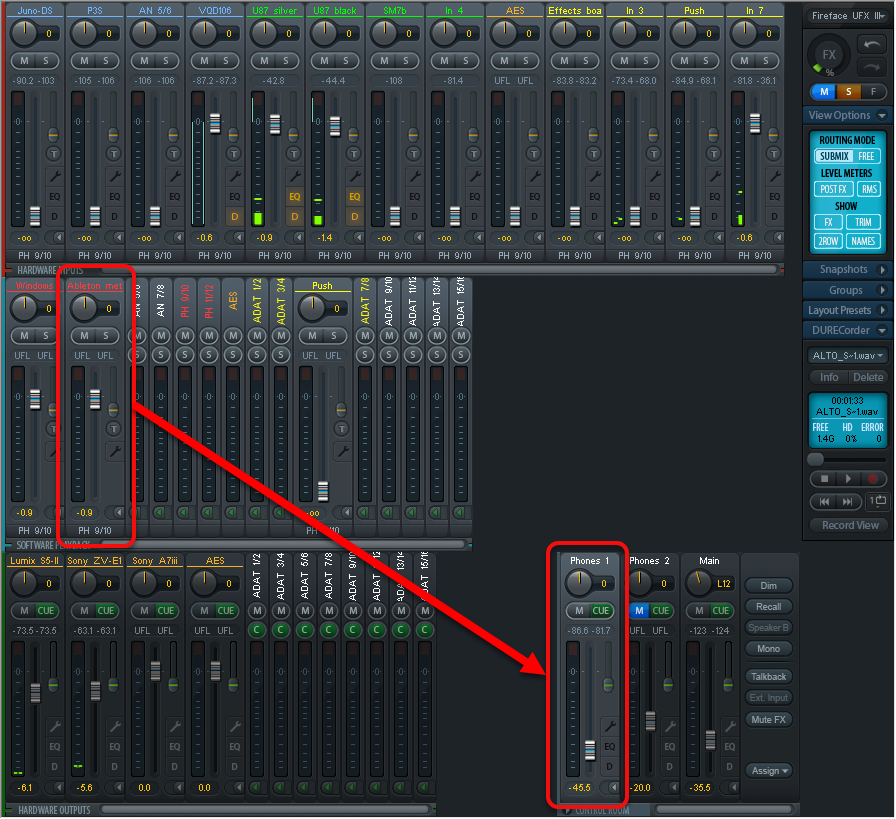The height and width of the screenshot is (819, 896).
Task: Click the Talkback button
Action: 769,677
